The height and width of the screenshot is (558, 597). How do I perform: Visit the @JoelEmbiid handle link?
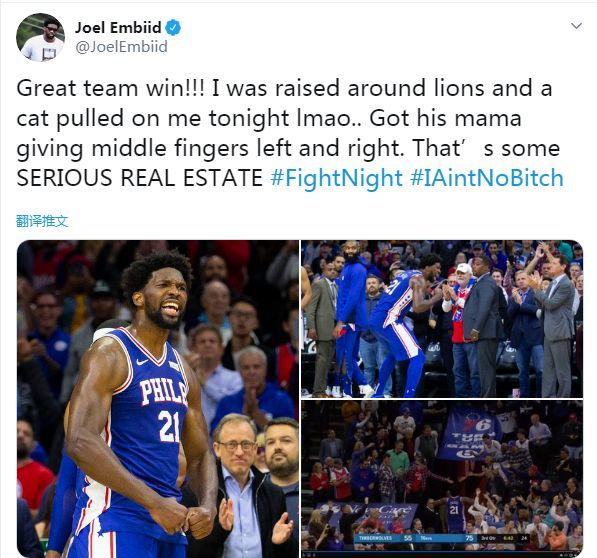click(x=121, y=47)
